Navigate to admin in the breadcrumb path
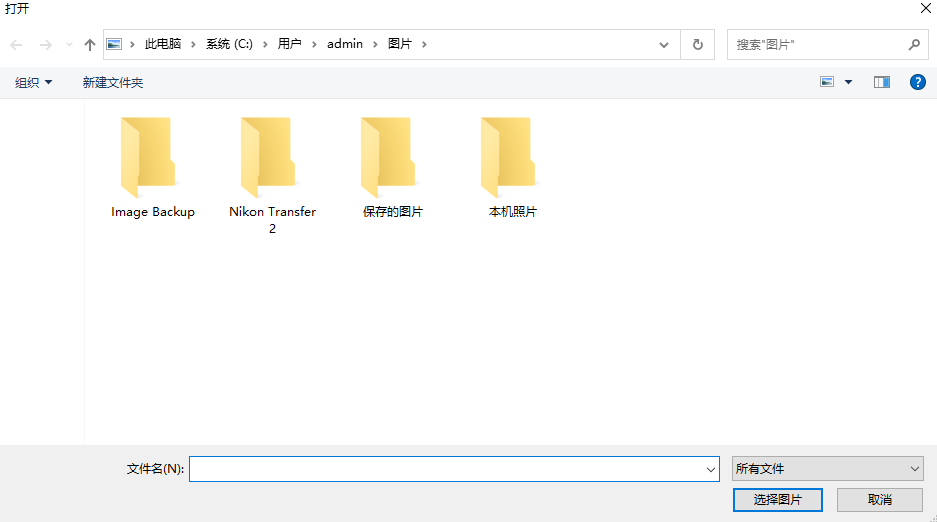The height and width of the screenshot is (522, 937). [344, 45]
